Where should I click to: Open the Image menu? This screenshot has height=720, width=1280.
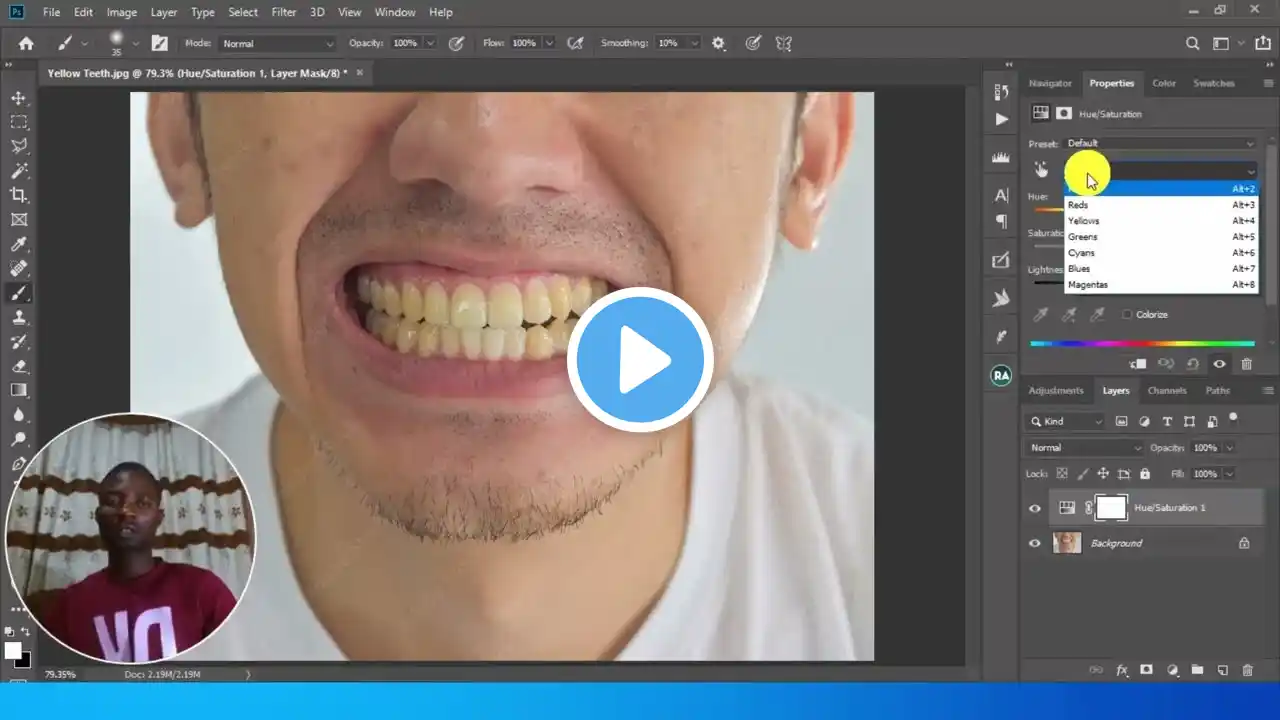[121, 12]
